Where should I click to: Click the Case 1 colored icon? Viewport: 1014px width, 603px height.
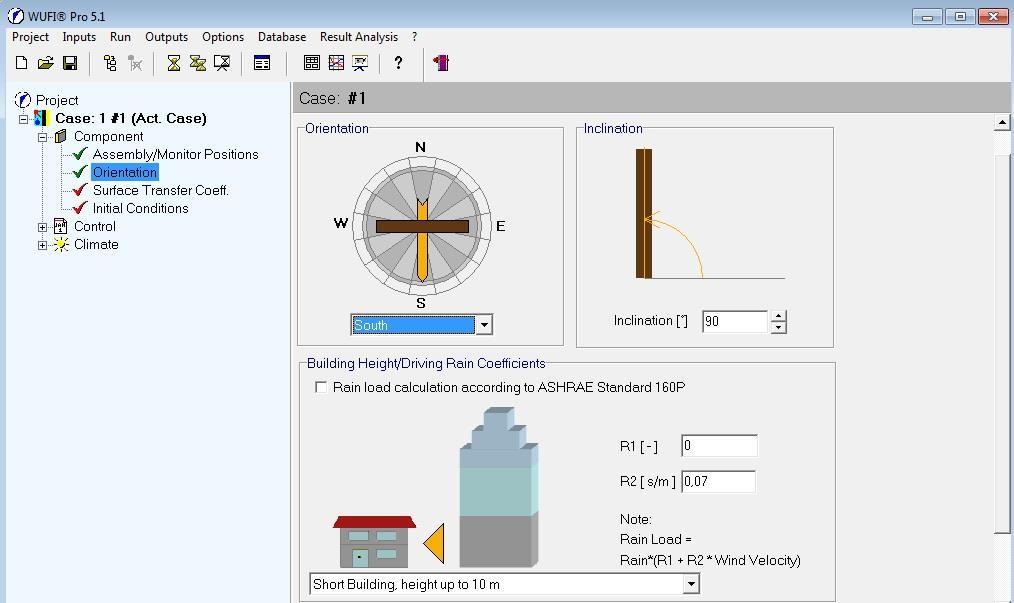point(41,118)
